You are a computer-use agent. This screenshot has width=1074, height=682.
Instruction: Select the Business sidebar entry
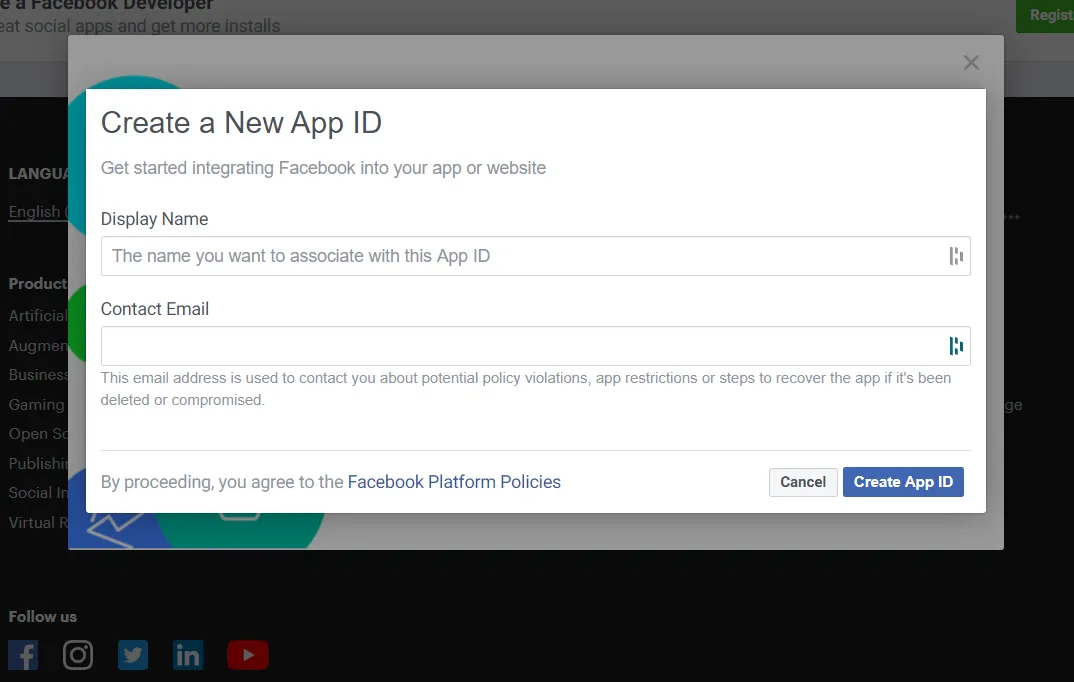click(x=36, y=375)
